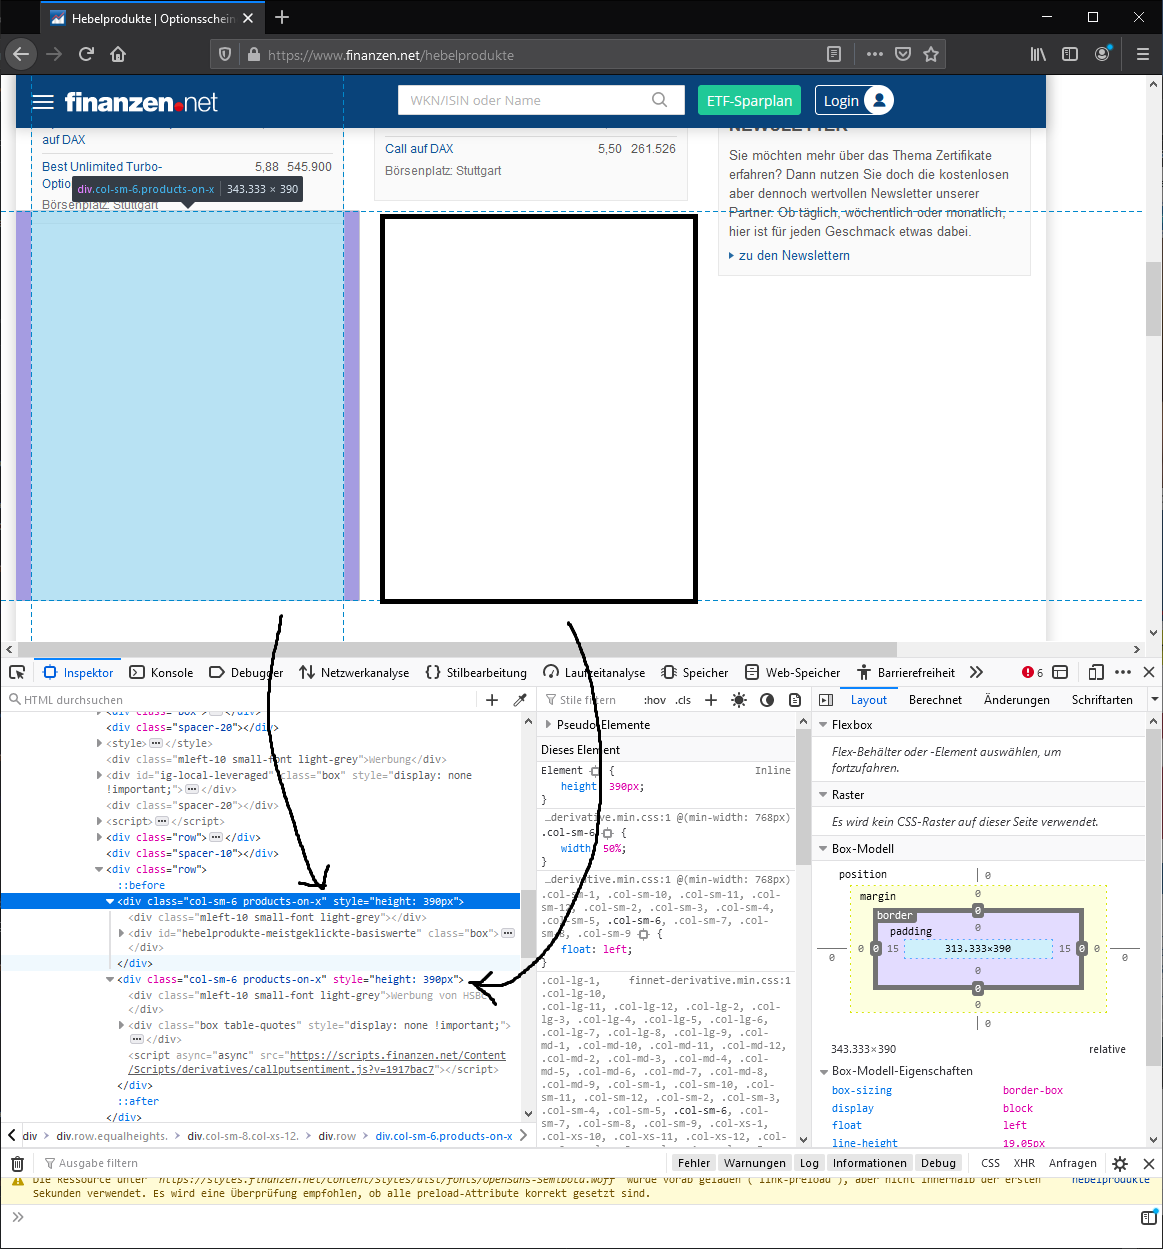Go back using the browser back arrow
Screen dimensions: 1163x1249
21,54
